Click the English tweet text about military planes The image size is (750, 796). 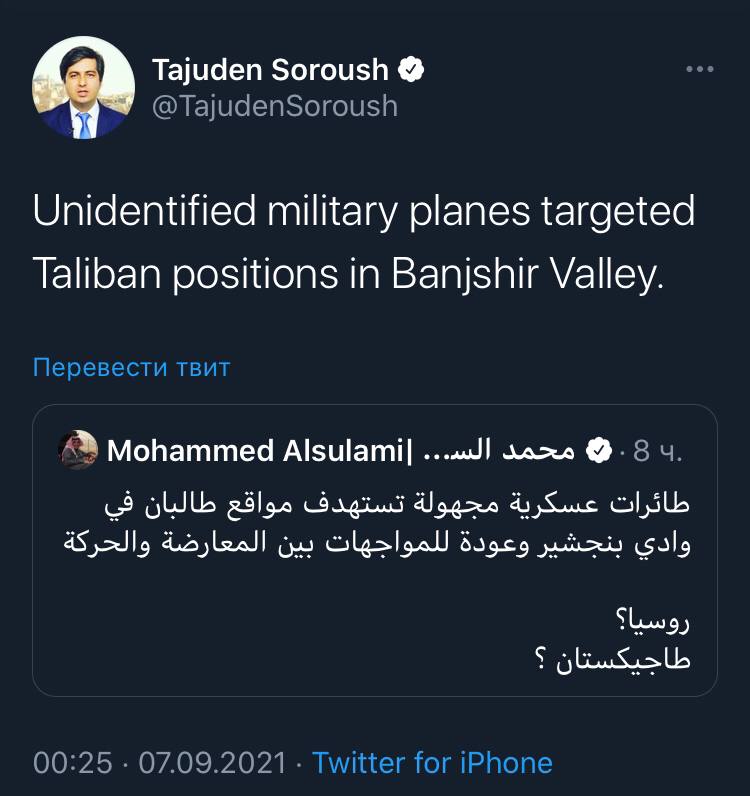364,243
